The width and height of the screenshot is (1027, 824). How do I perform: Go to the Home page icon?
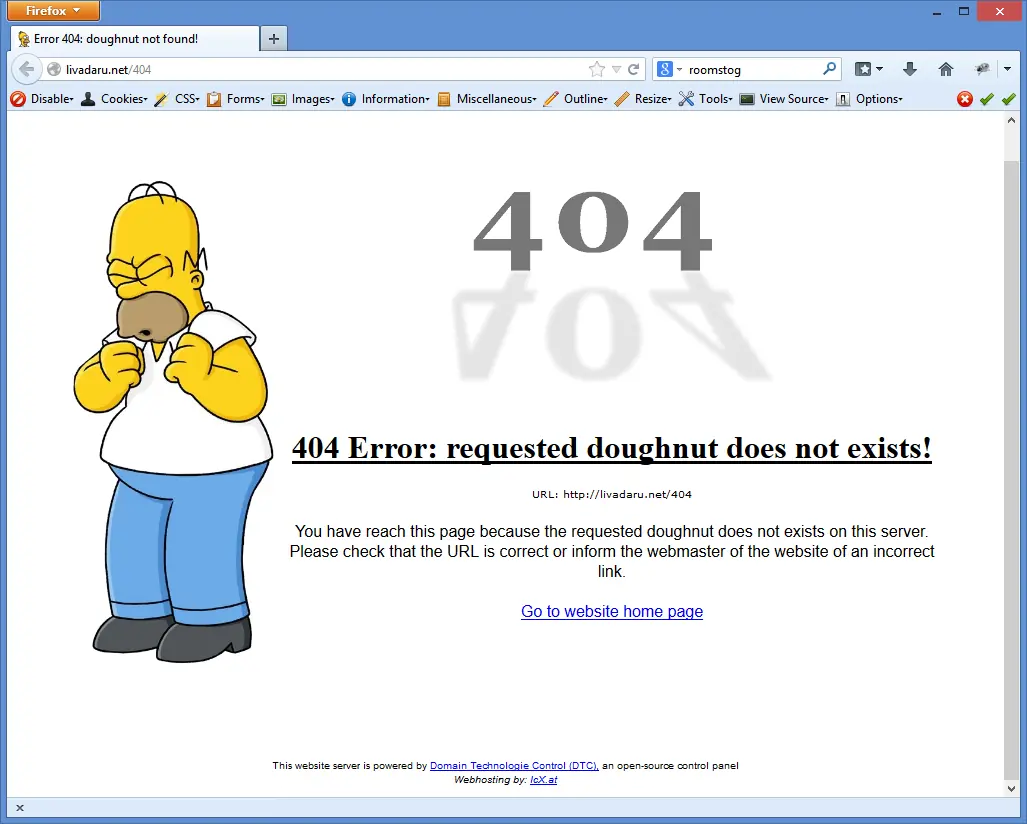(946, 69)
